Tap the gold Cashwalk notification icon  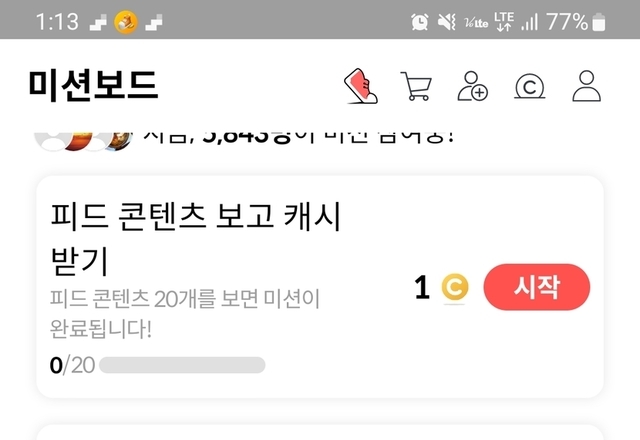pos(126,22)
